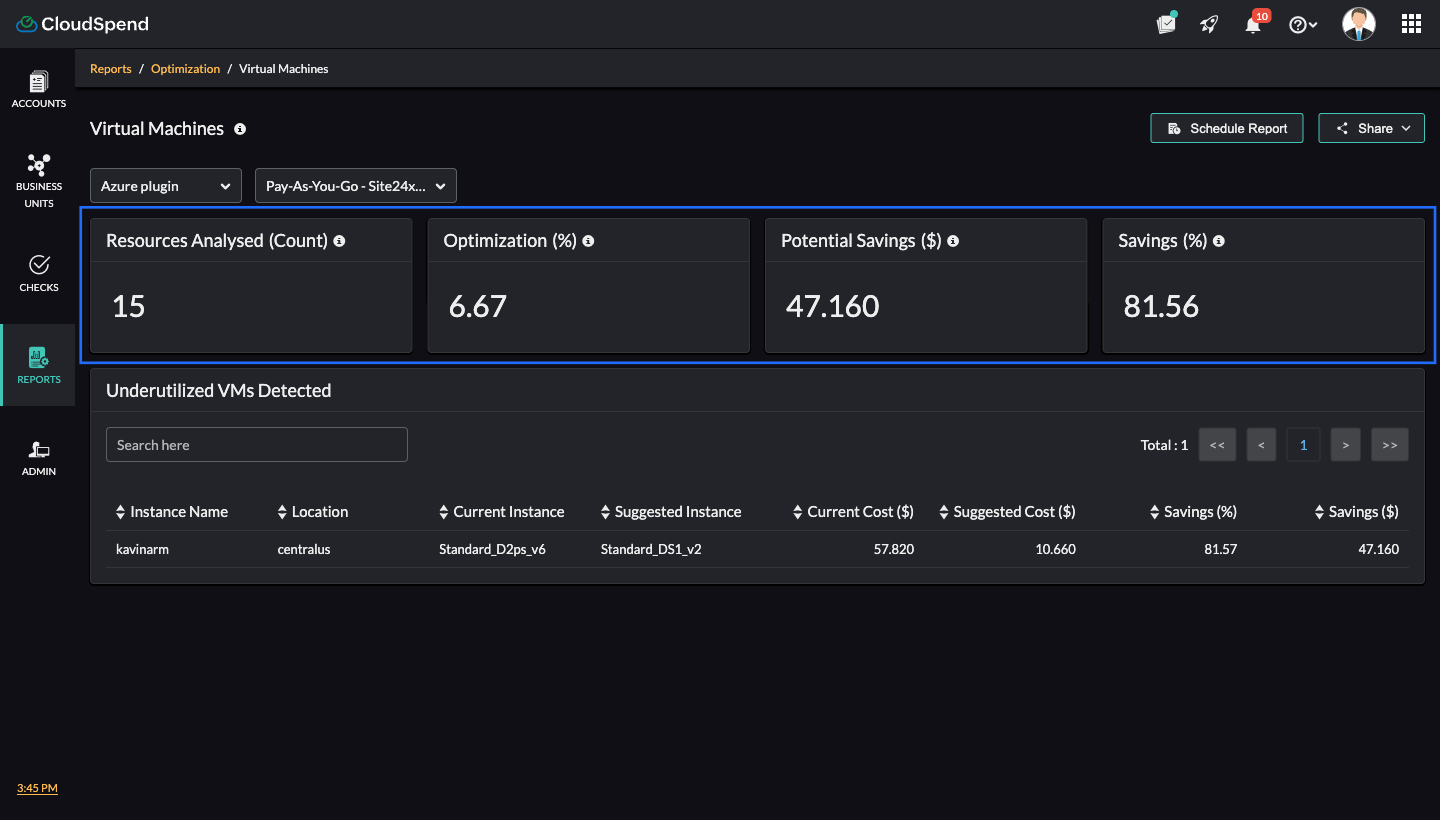Open the Resources Analysed info tooltip

[x=339, y=241]
